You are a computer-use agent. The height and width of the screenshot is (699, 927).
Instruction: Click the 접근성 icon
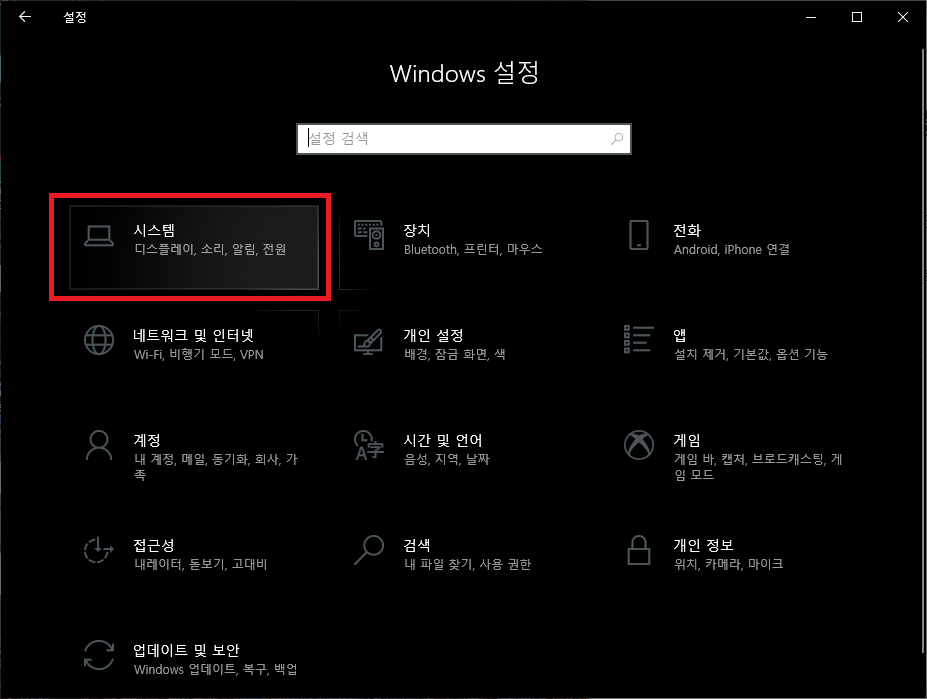click(98, 550)
